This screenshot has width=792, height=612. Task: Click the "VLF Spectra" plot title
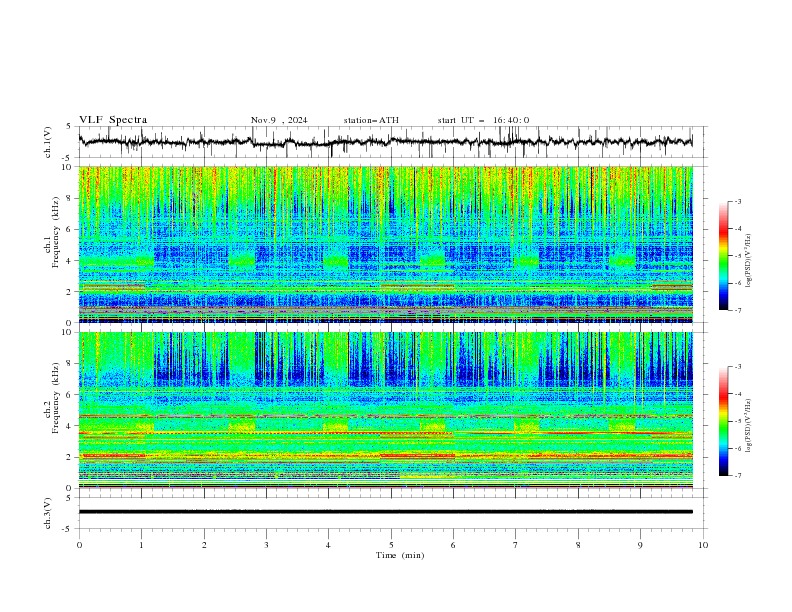click(113, 120)
